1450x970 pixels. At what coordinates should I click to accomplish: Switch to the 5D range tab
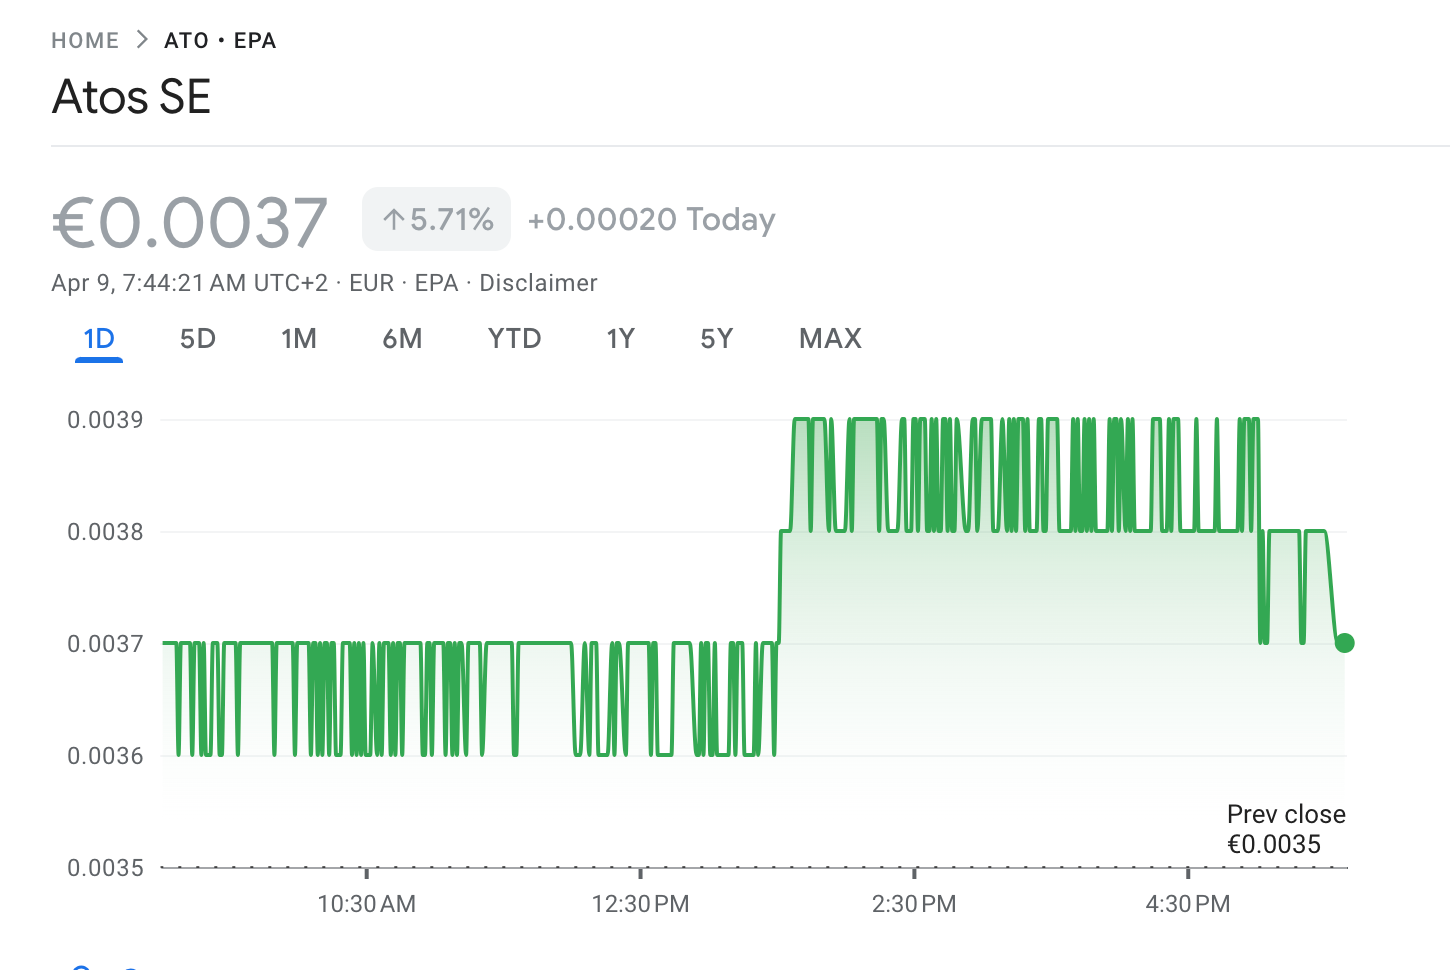[x=198, y=339]
